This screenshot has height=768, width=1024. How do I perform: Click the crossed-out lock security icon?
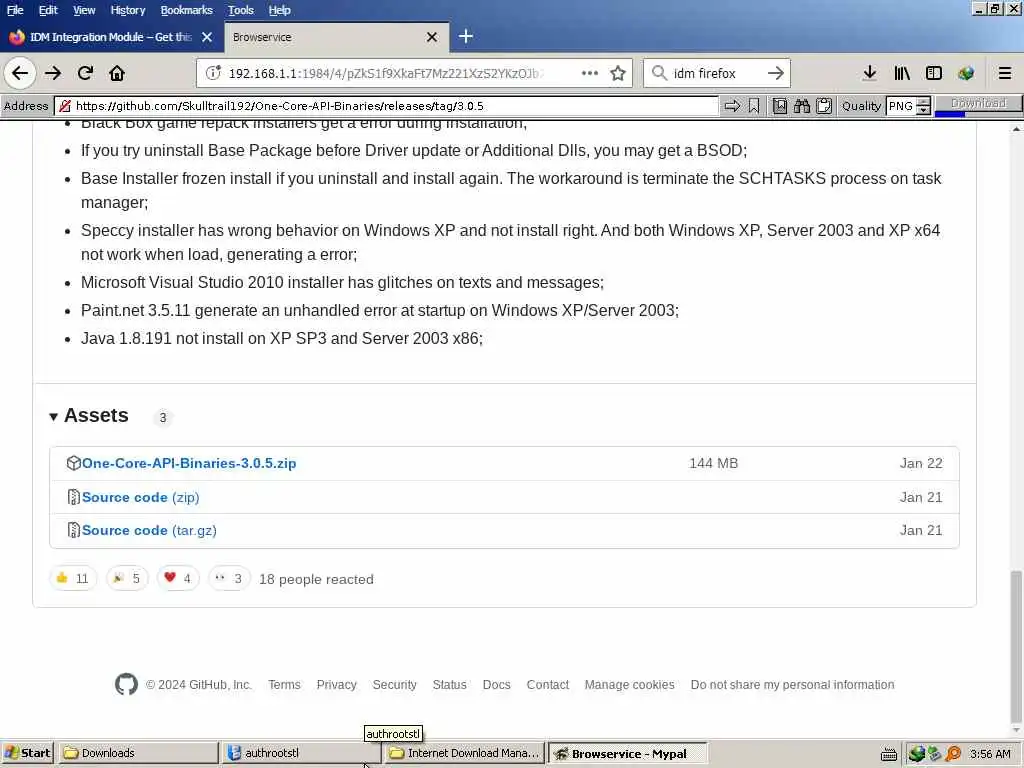point(64,106)
